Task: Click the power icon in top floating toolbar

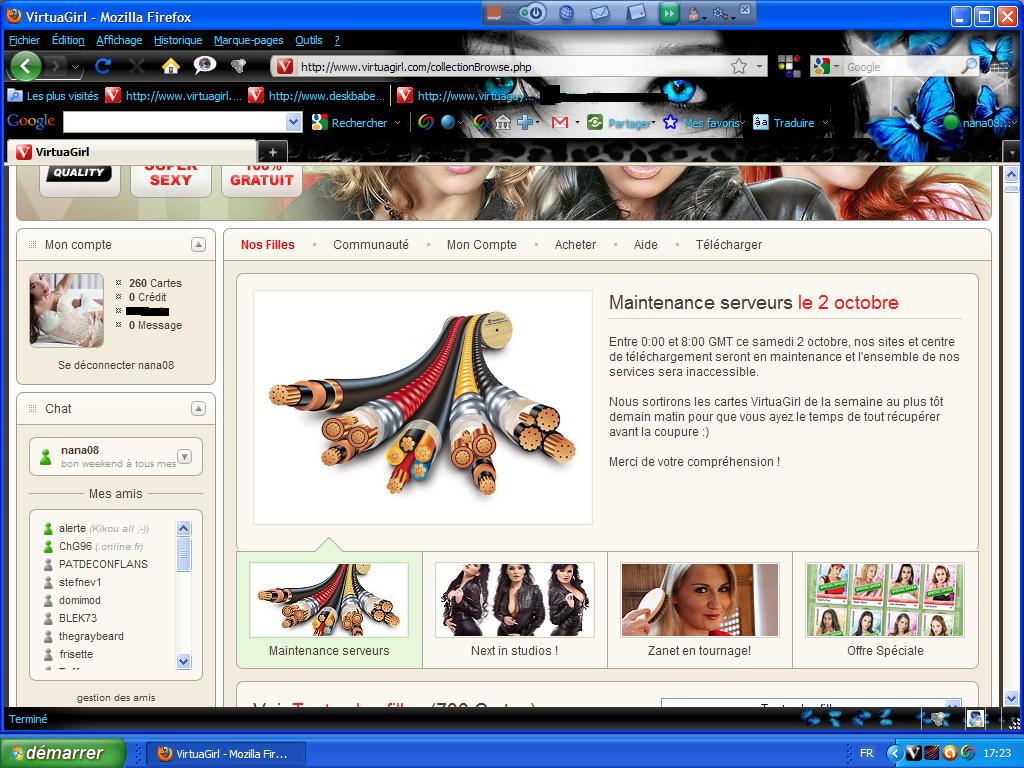Action: 536,13
